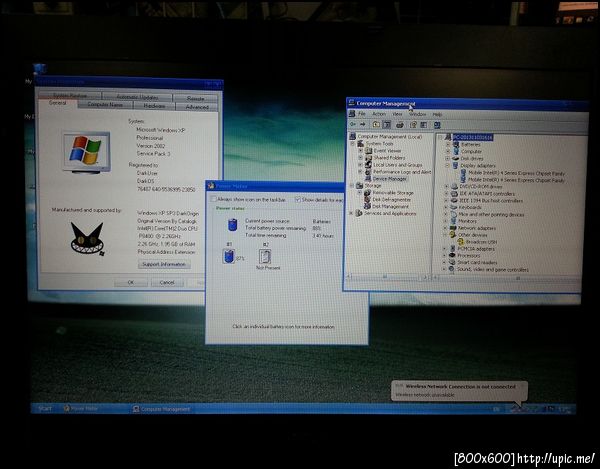Click the Forward arrow in Computer Management toolbar

click(x=363, y=124)
